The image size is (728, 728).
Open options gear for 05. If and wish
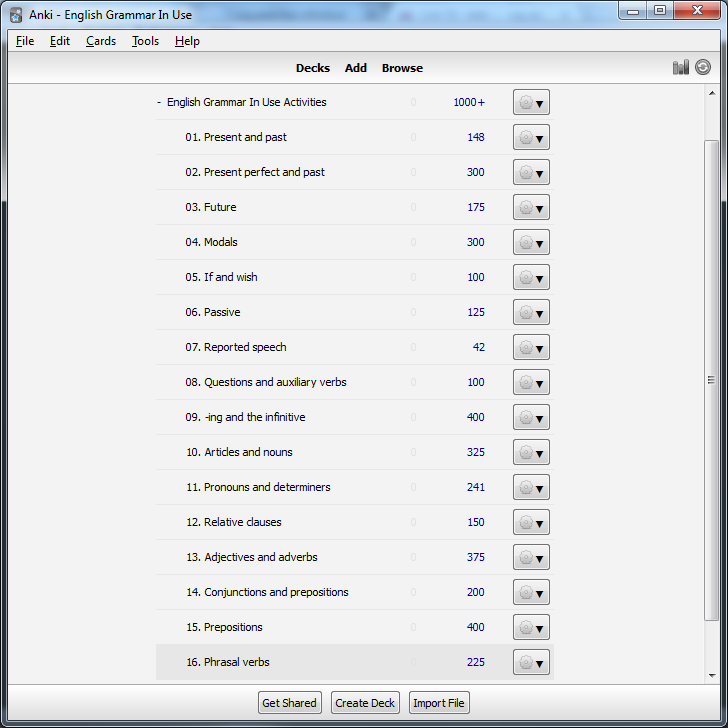click(531, 277)
